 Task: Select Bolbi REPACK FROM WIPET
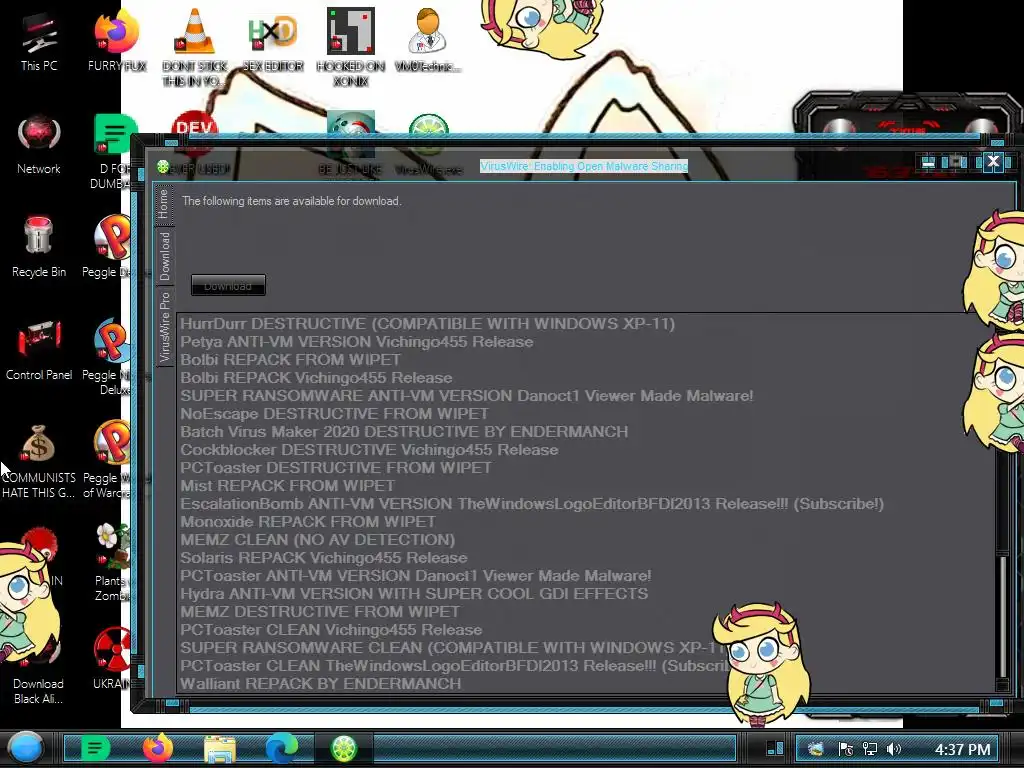click(291, 360)
